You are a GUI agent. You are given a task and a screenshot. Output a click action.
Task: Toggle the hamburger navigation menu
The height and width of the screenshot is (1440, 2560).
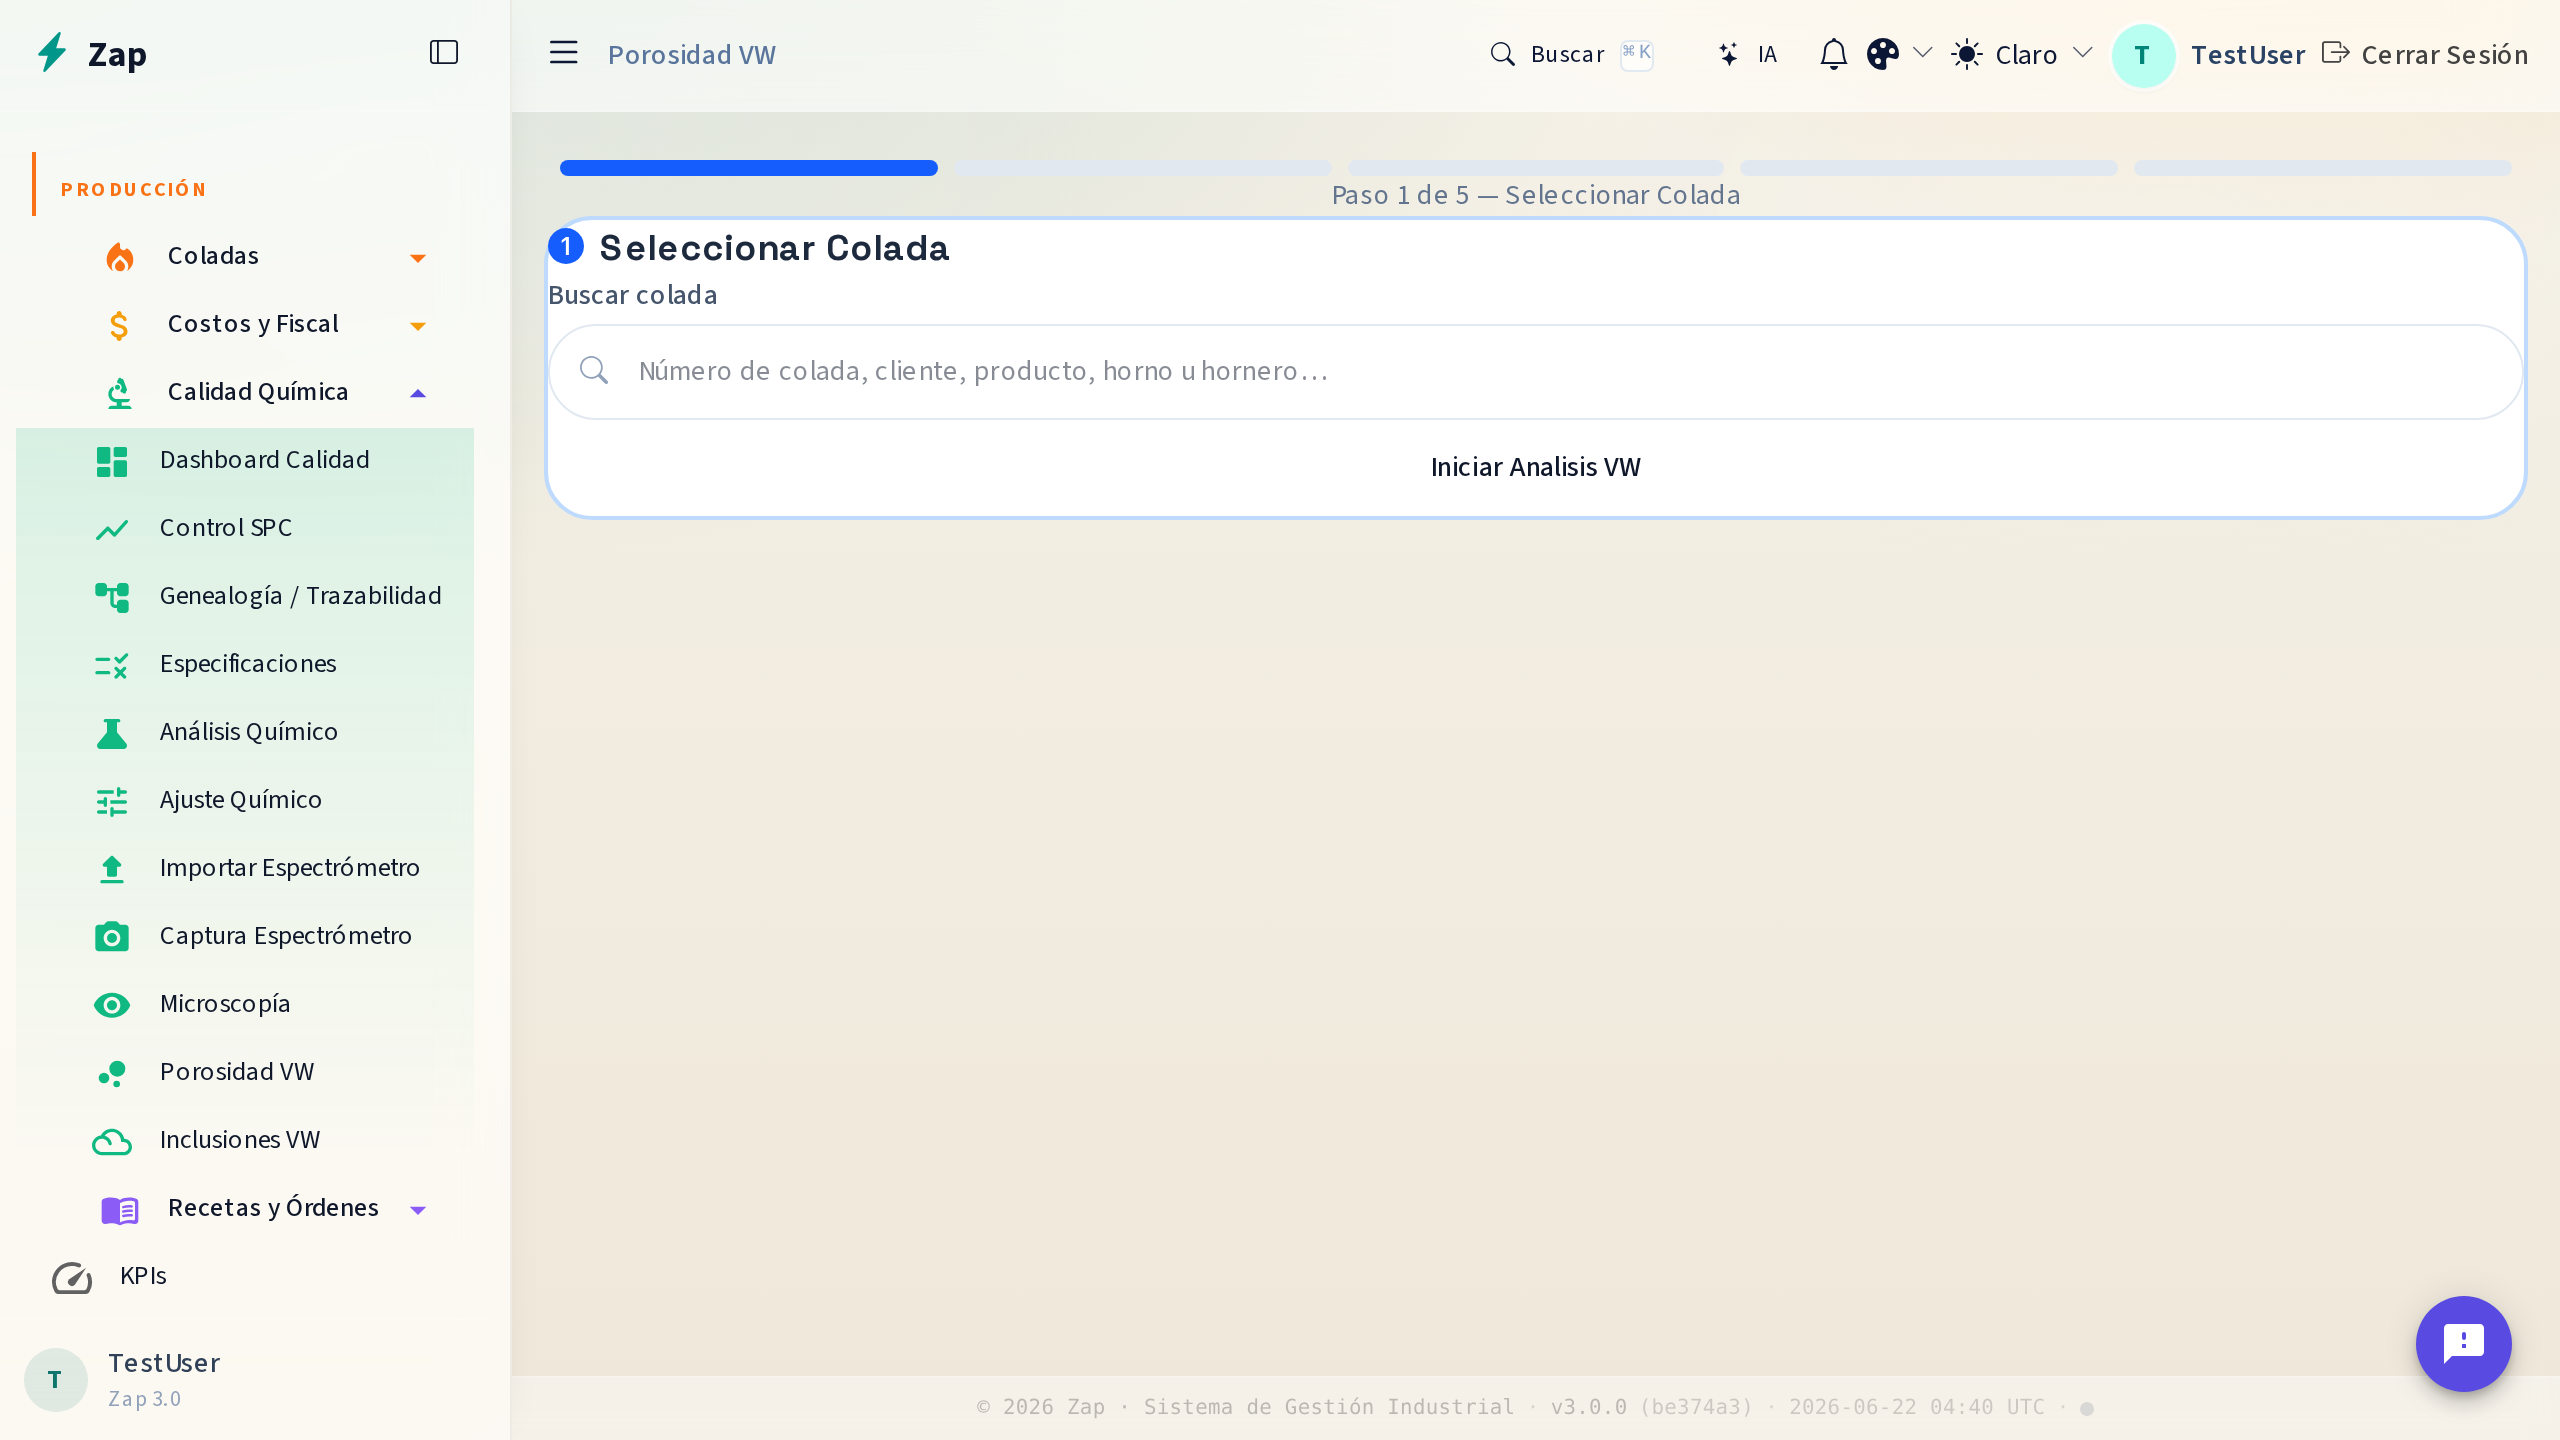[x=564, y=53]
